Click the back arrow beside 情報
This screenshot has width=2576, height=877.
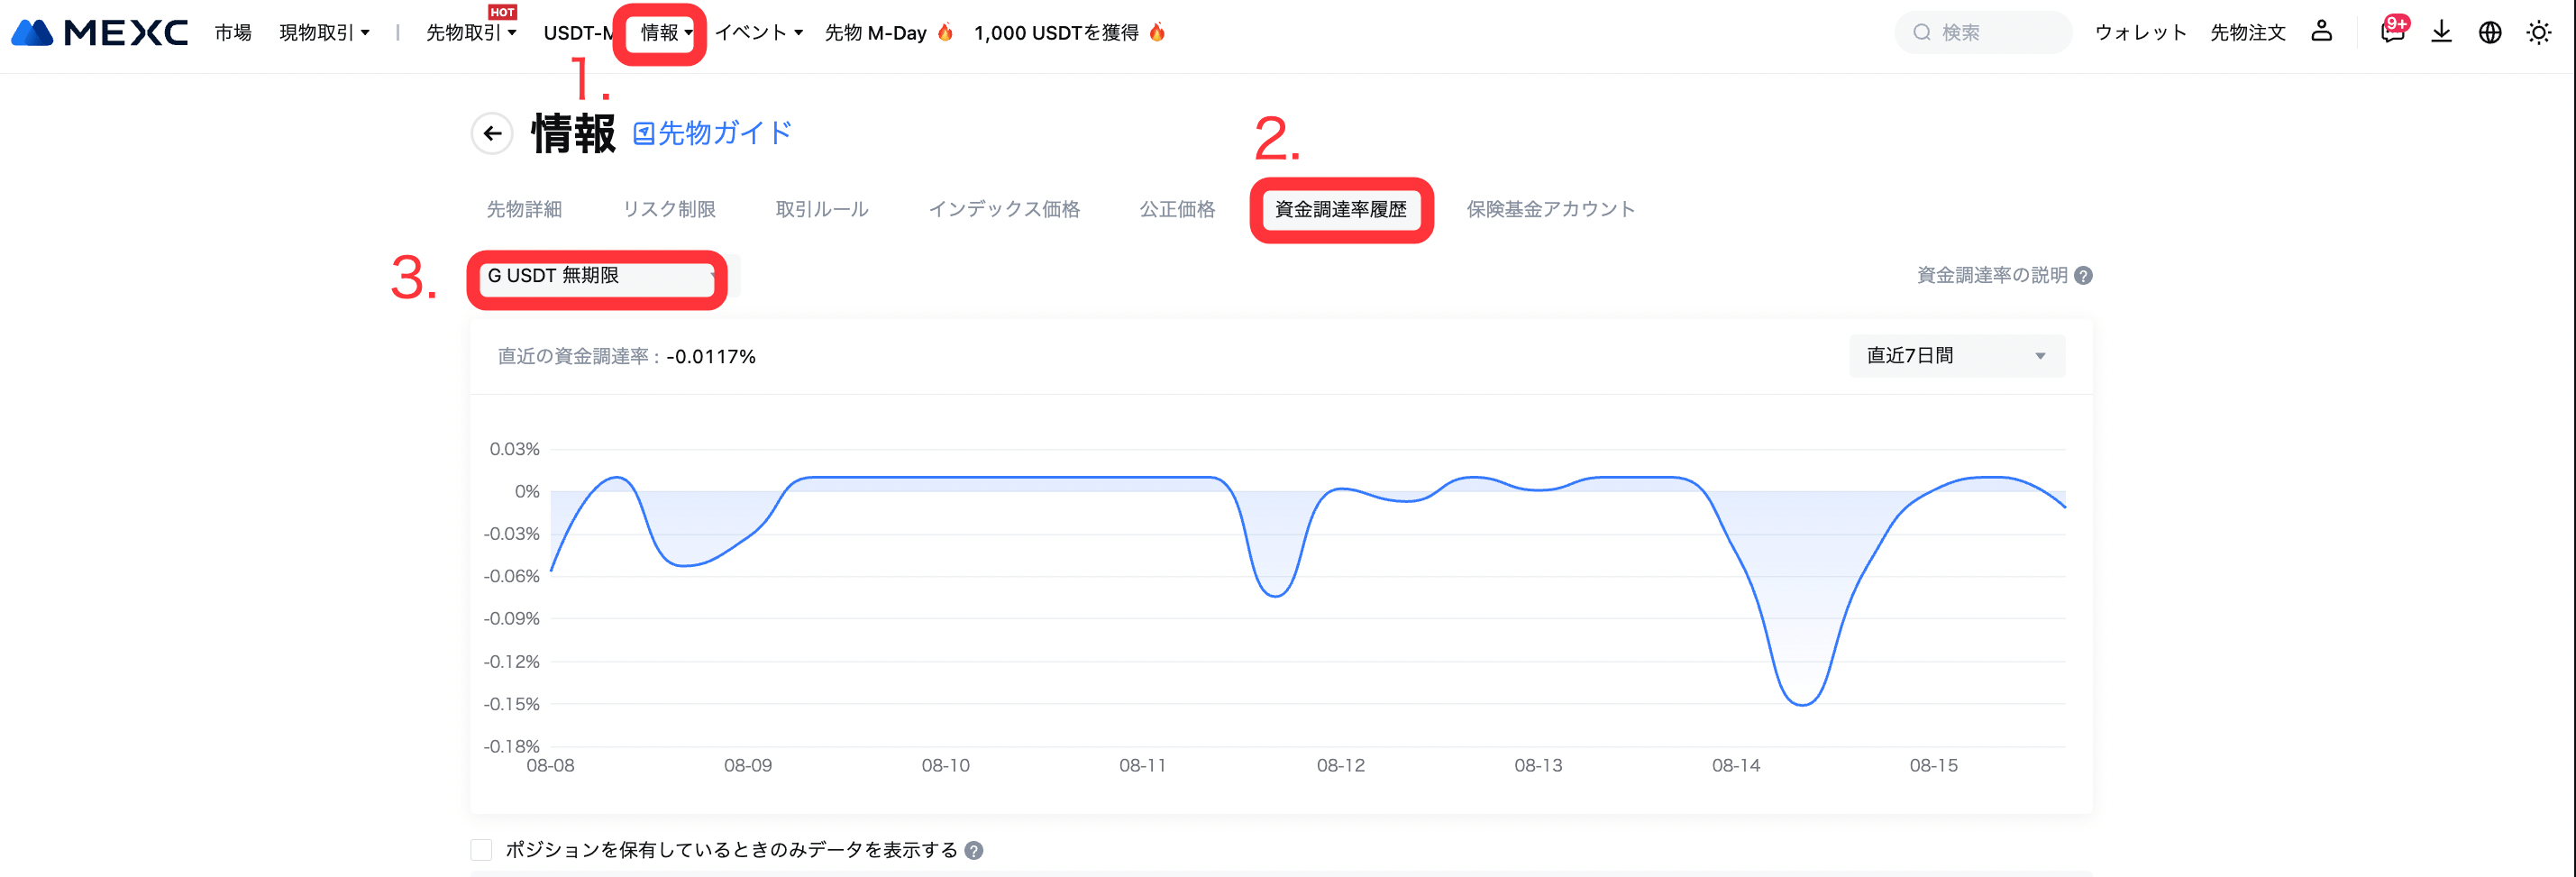(492, 134)
